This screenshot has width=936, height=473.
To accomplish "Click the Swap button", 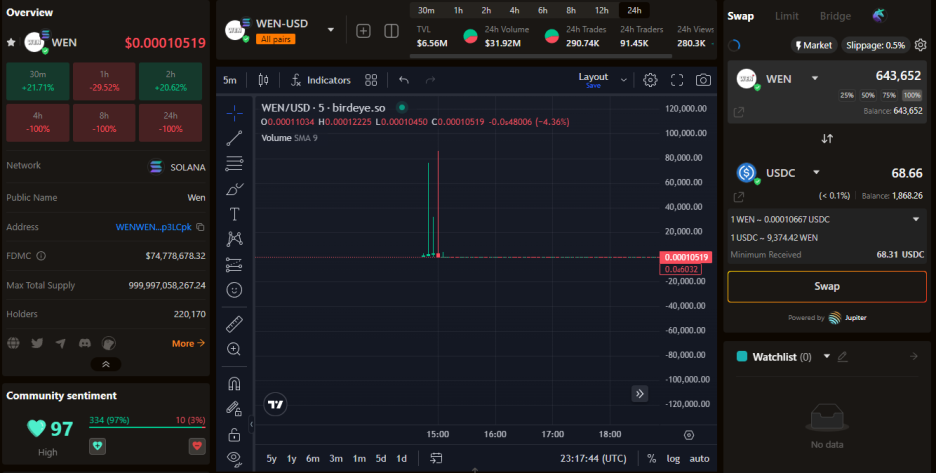I will pyautogui.click(x=827, y=287).
